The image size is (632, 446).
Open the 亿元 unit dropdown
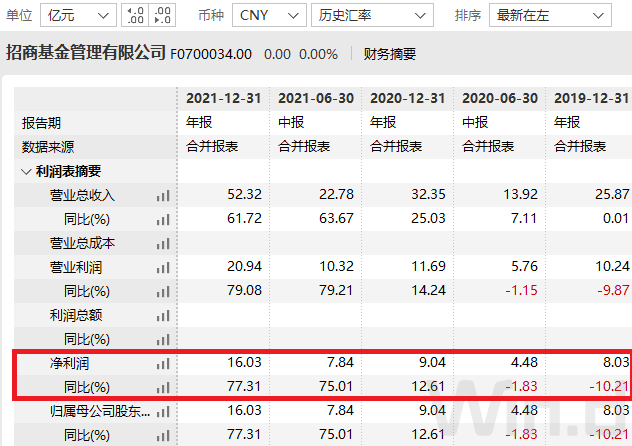pos(78,15)
